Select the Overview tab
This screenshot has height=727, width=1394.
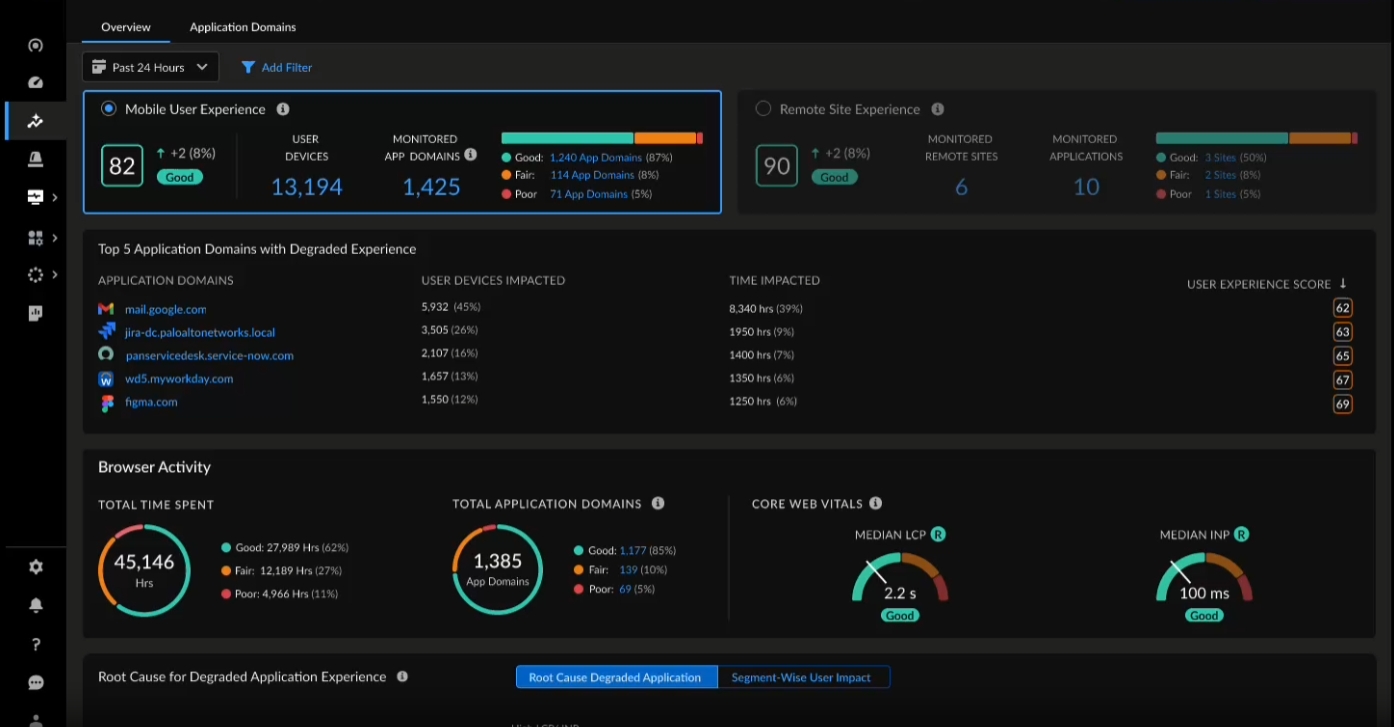point(126,27)
